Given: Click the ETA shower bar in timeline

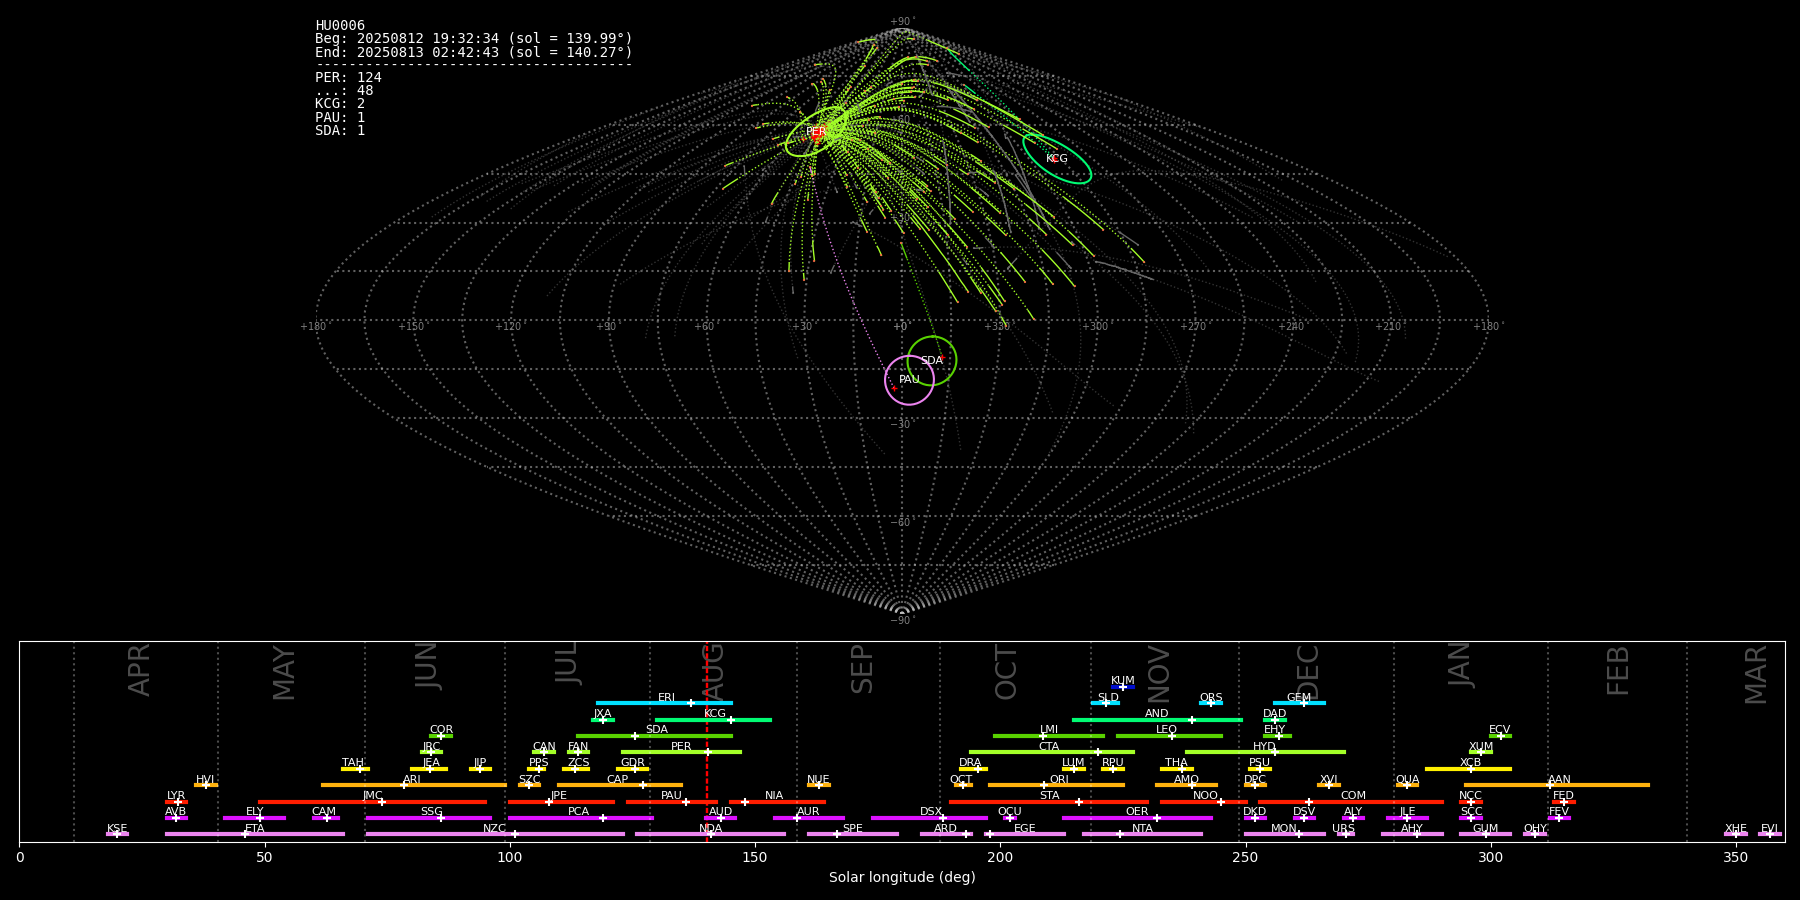Looking at the screenshot, I should [x=255, y=834].
